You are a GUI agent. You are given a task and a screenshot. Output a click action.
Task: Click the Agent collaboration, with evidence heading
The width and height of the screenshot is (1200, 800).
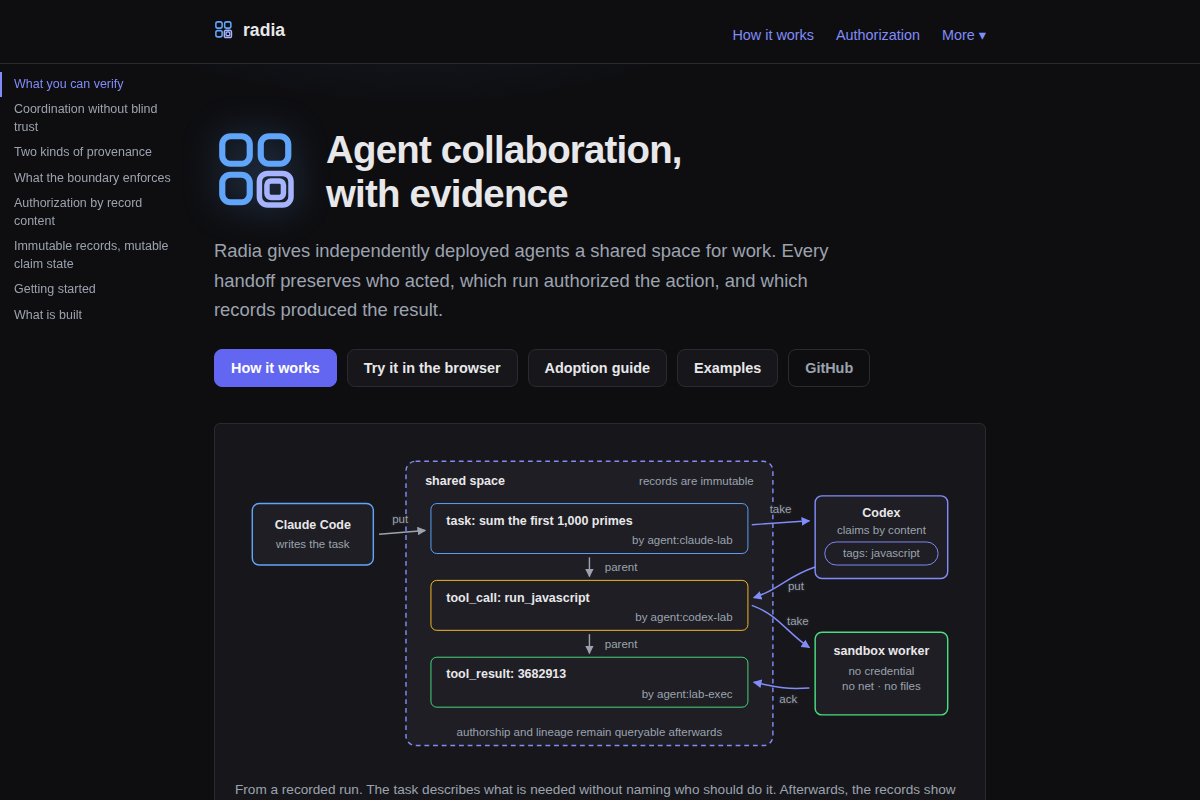(504, 171)
